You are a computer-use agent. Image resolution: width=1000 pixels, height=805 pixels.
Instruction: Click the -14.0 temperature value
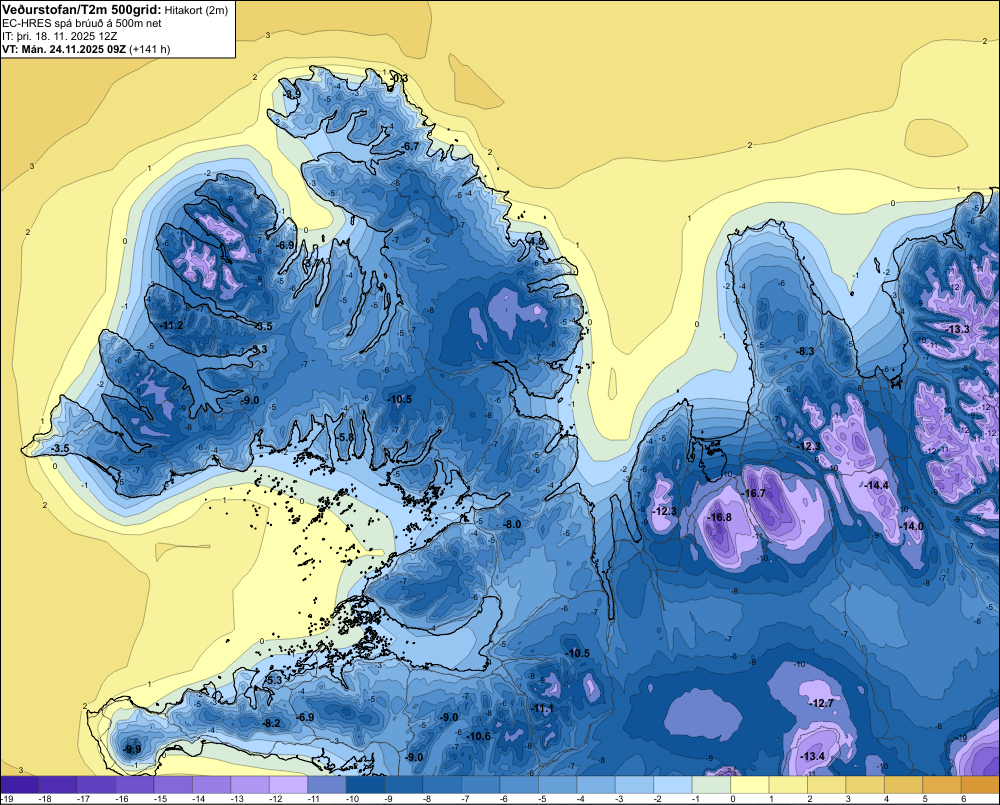(x=912, y=526)
